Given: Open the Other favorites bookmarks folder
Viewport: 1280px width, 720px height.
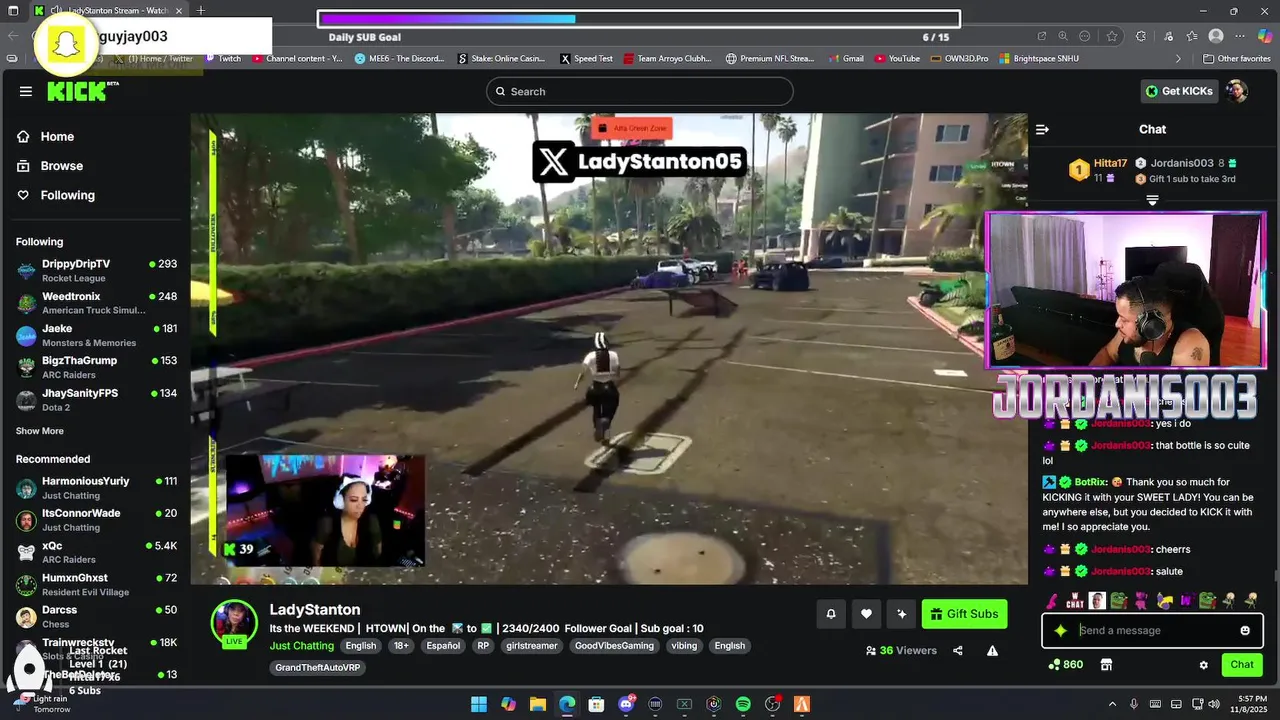Looking at the screenshot, I should [x=1237, y=59].
